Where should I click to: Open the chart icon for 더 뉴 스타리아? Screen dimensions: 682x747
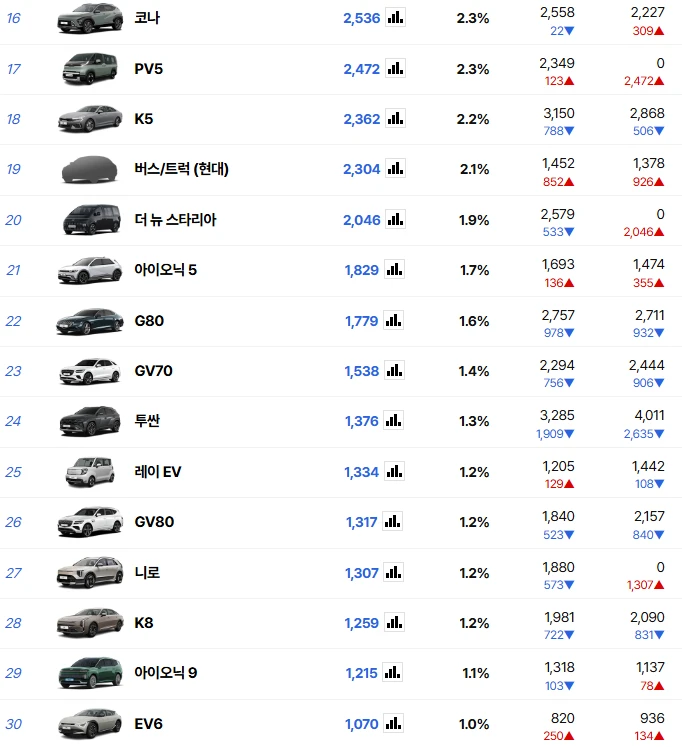pyautogui.click(x=395, y=219)
